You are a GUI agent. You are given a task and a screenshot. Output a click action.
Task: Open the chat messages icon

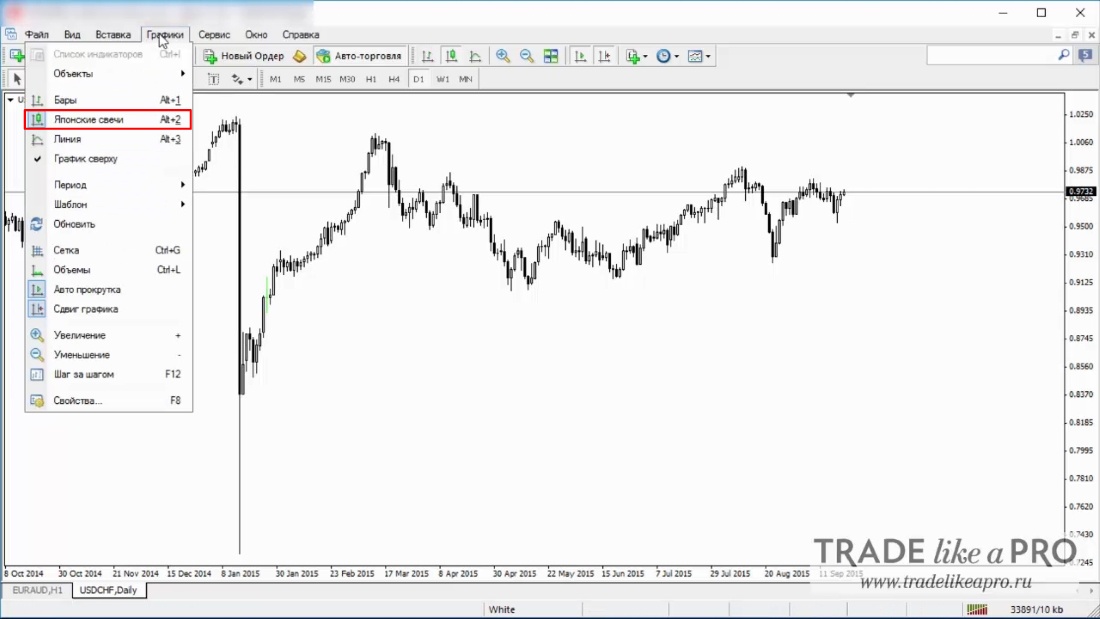pyautogui.click(x=1085, y=55)
